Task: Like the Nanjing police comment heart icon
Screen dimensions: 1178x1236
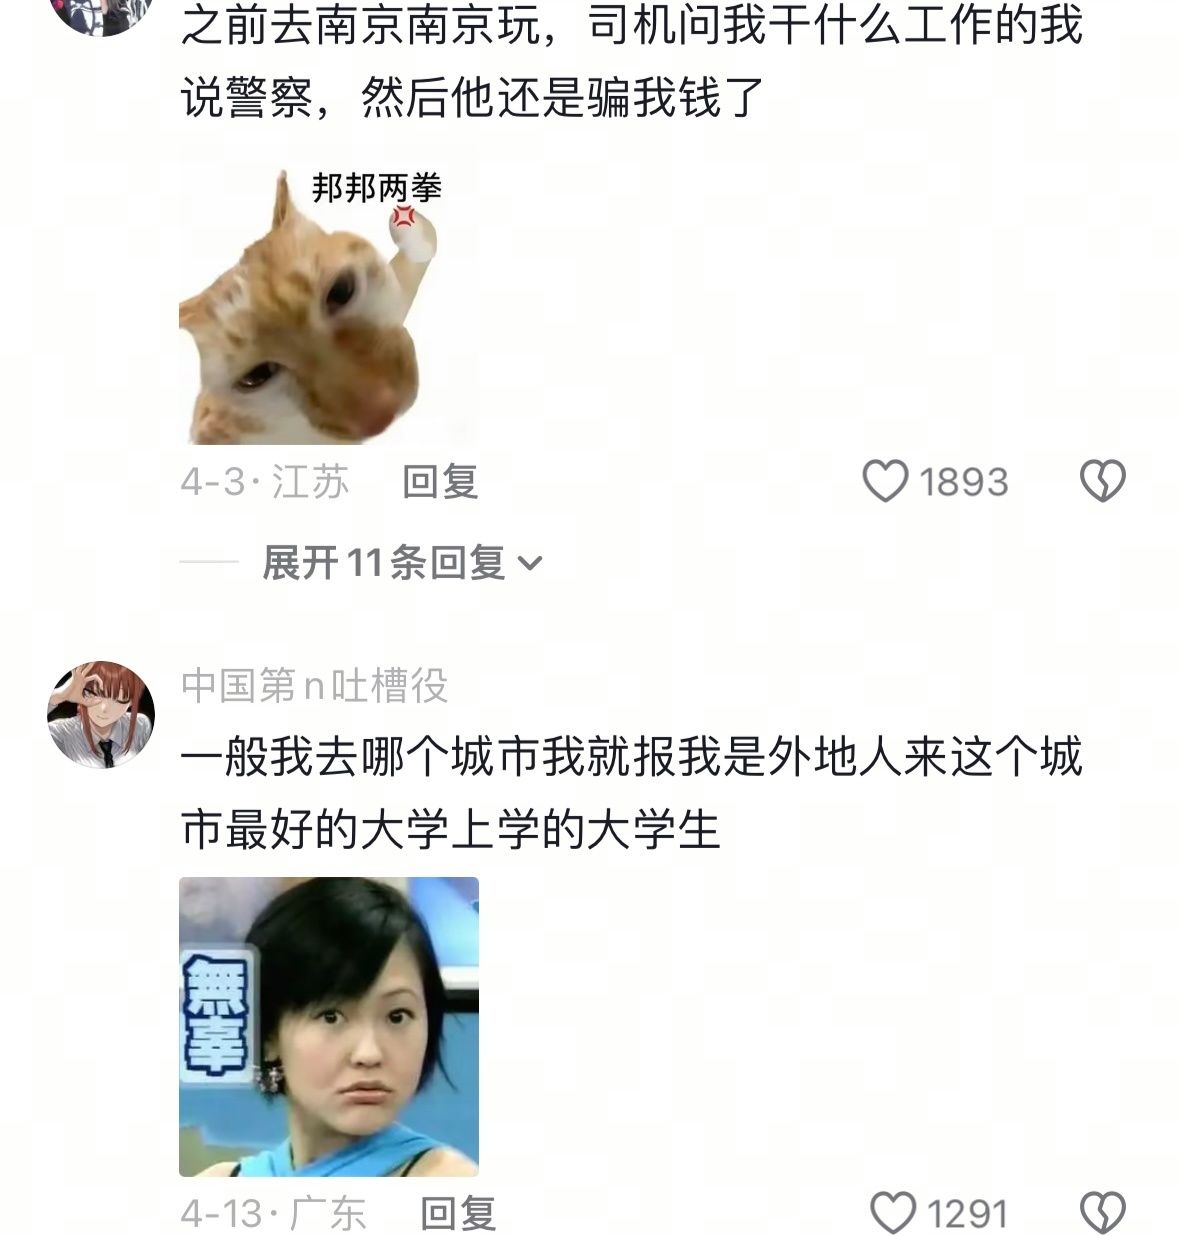Action: click(885, 482)
